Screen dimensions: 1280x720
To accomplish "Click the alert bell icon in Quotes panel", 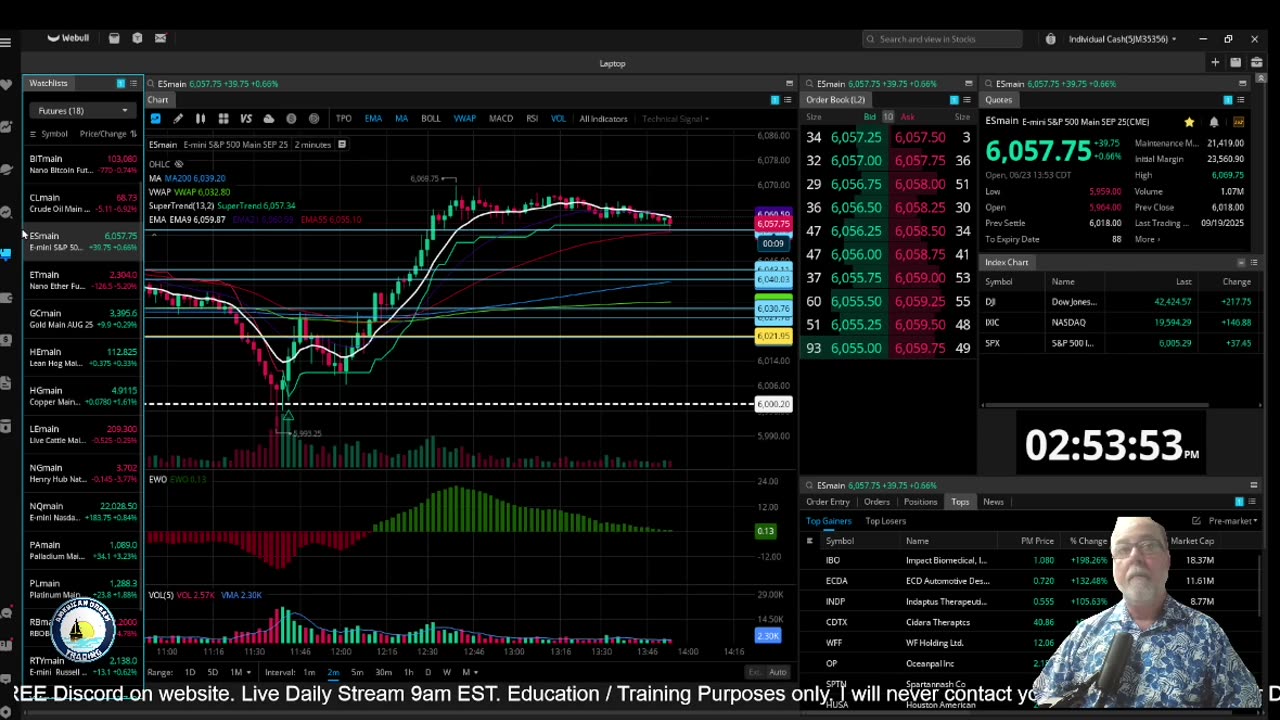I will (x=1214, y=122).
